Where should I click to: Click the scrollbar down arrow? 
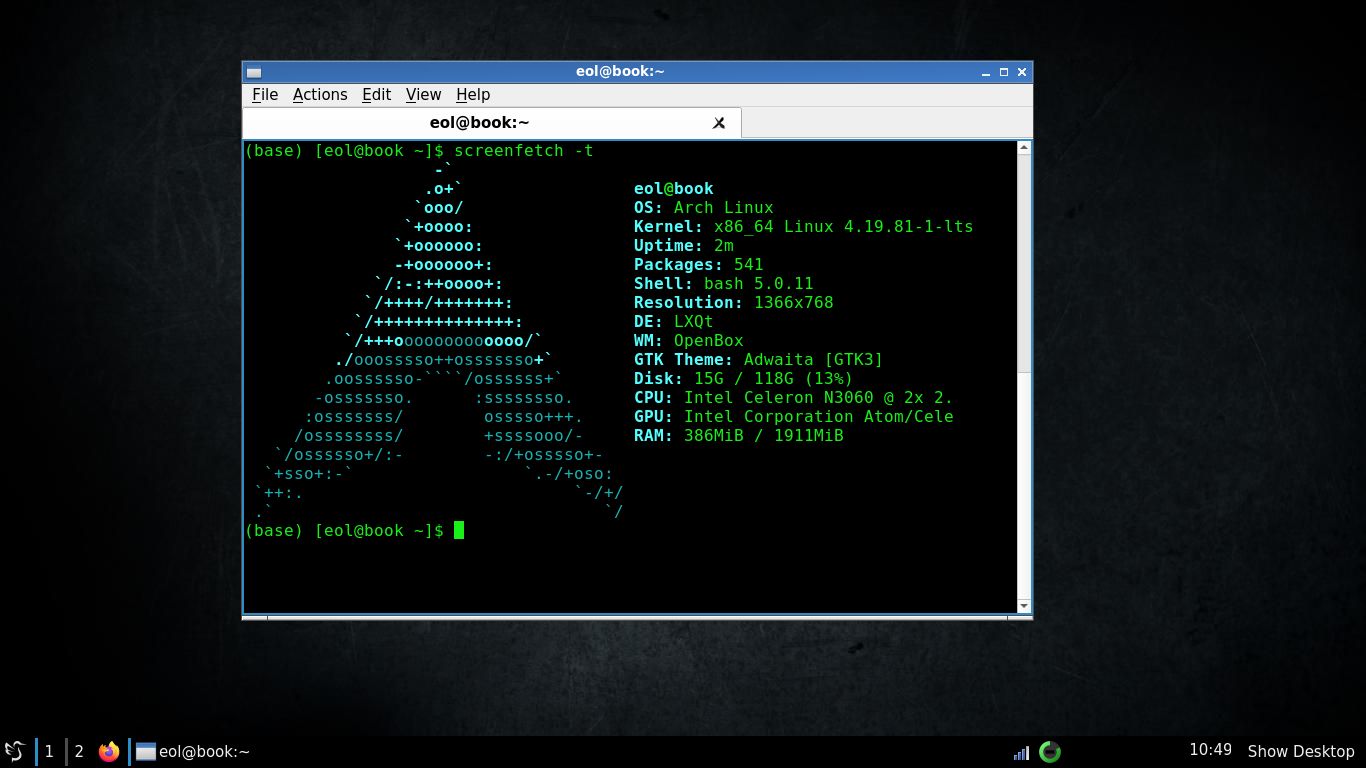(1023, 605)
